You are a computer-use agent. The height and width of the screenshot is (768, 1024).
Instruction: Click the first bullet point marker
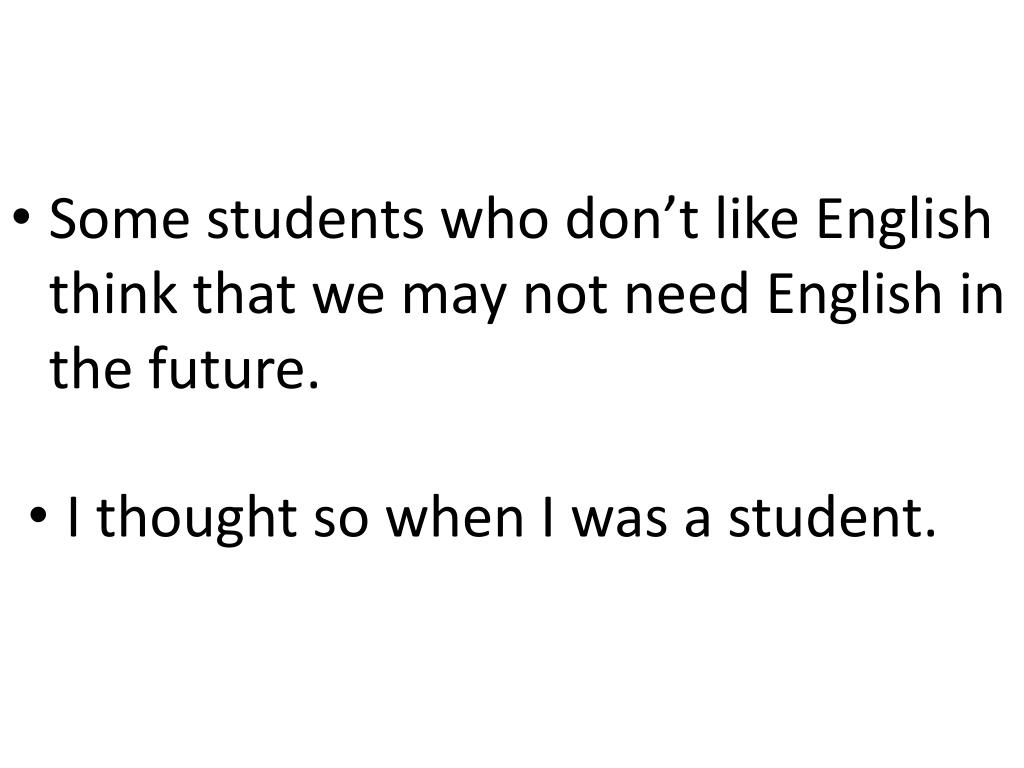tap(22, 216)
